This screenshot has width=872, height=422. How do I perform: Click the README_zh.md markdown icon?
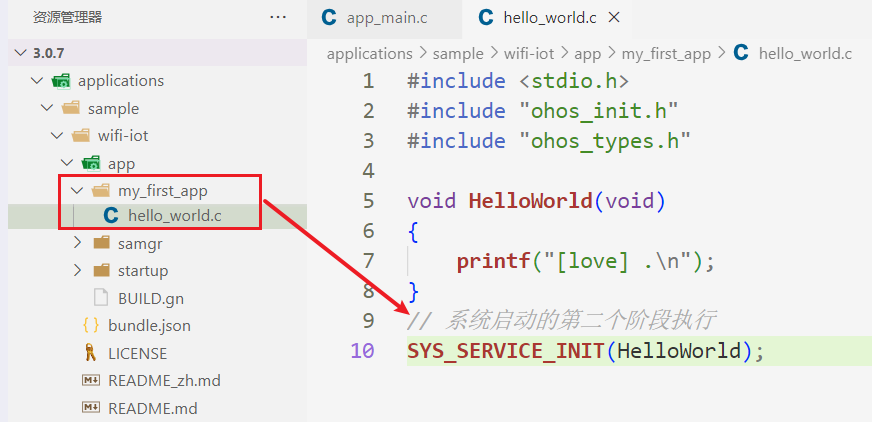[x=90, y=381]
